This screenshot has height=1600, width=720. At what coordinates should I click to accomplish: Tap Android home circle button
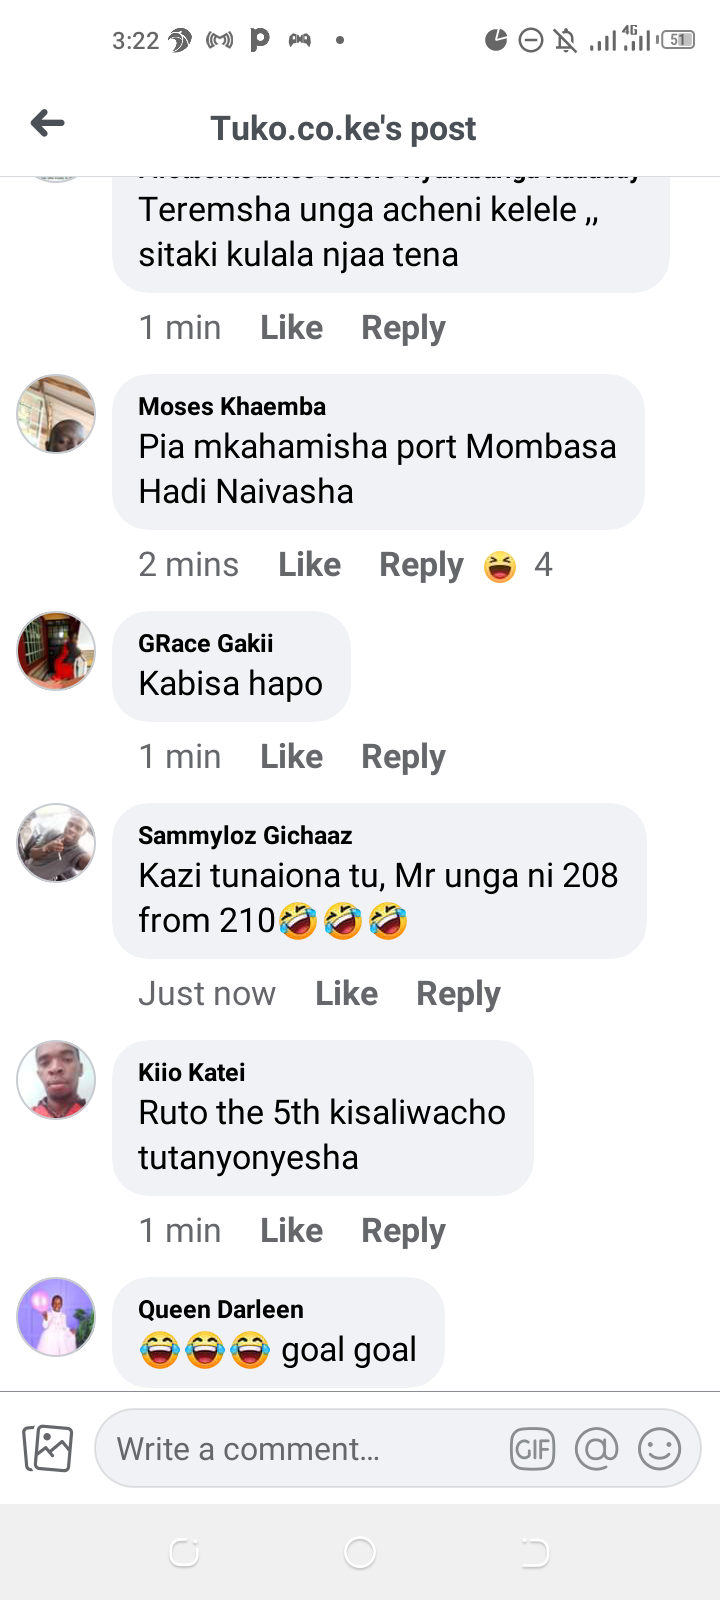click(360, 1552)
